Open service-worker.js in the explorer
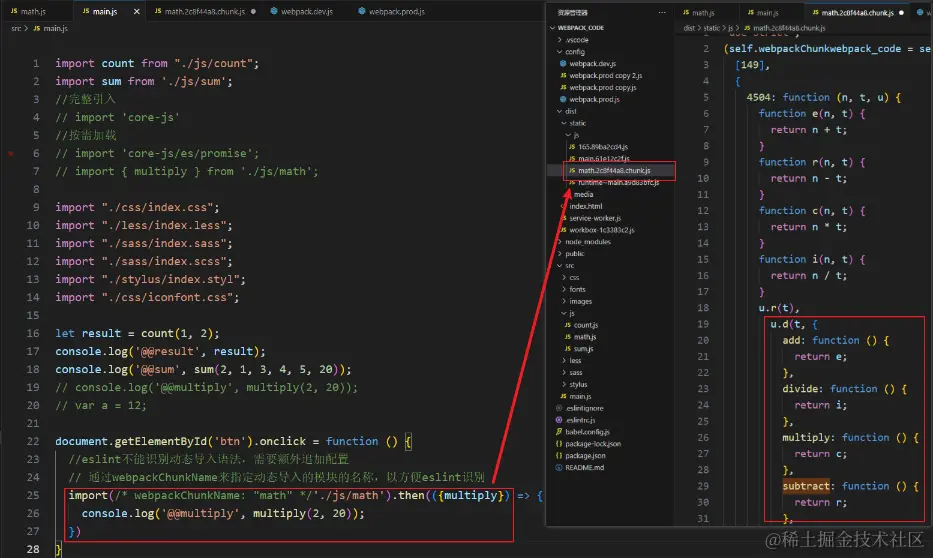 tap(595, 218)
